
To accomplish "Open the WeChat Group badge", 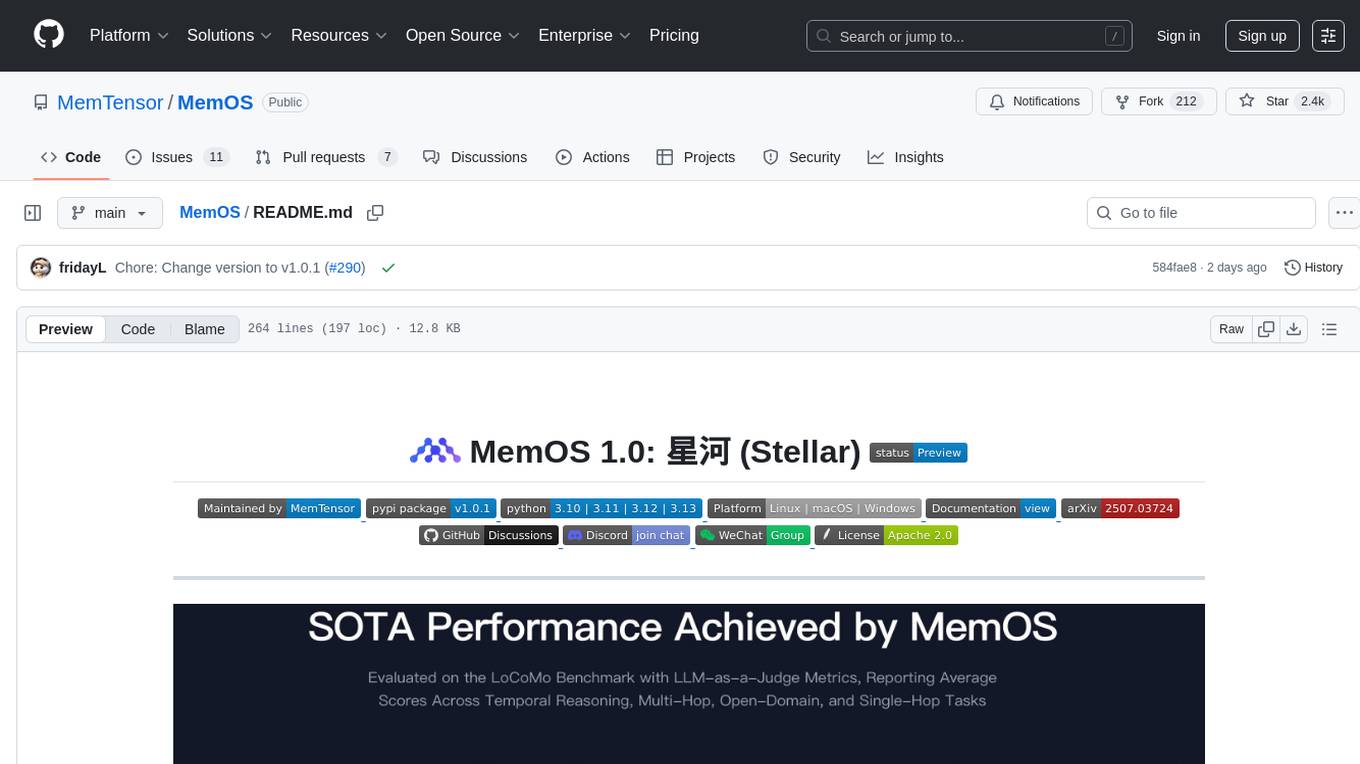I will click(752, 535).
